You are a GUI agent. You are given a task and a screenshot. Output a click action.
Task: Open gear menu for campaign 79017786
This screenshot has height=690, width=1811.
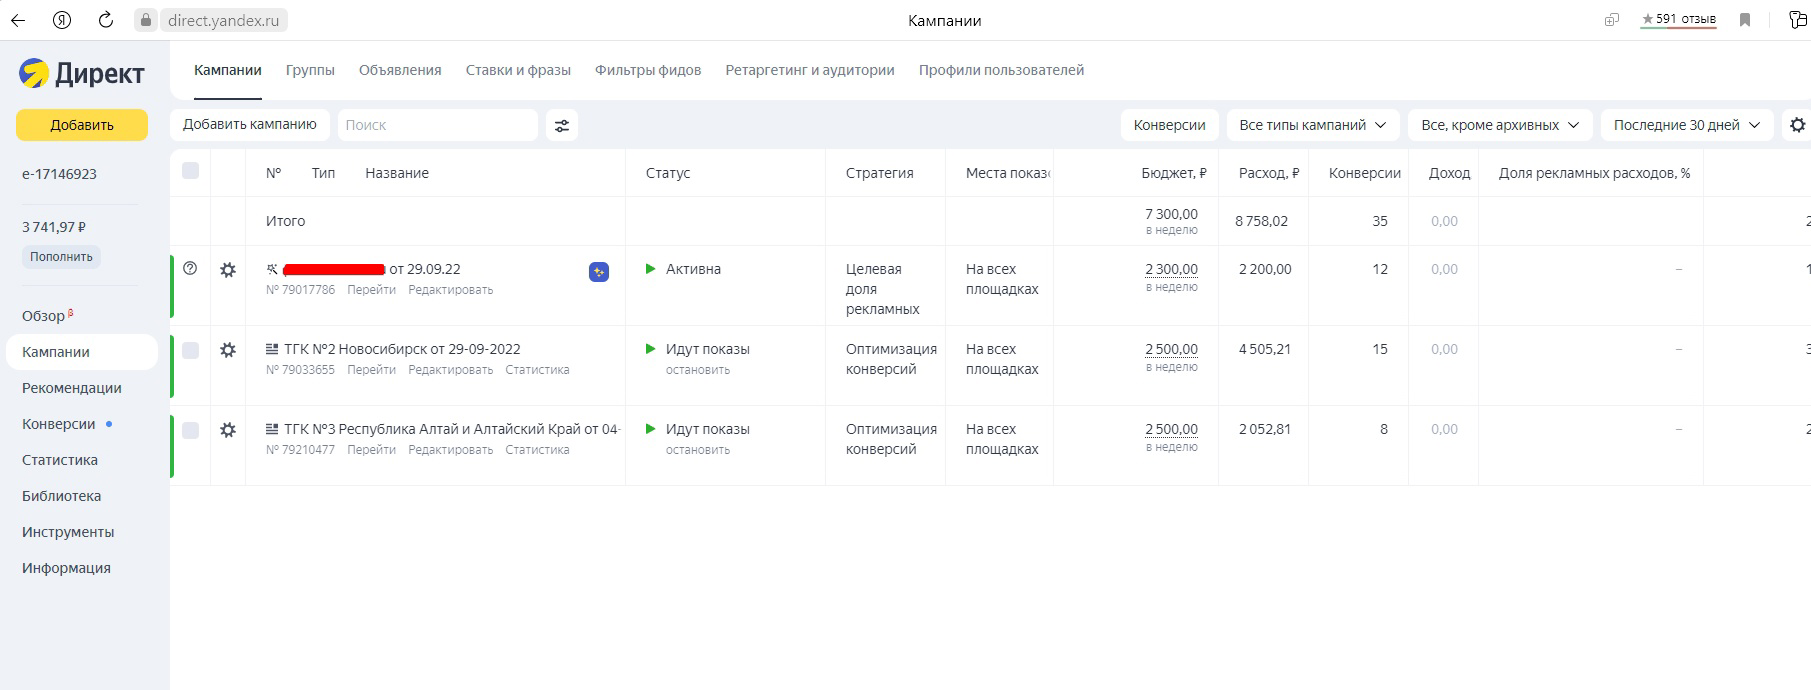pyautogui.click(x=228, y=270)
